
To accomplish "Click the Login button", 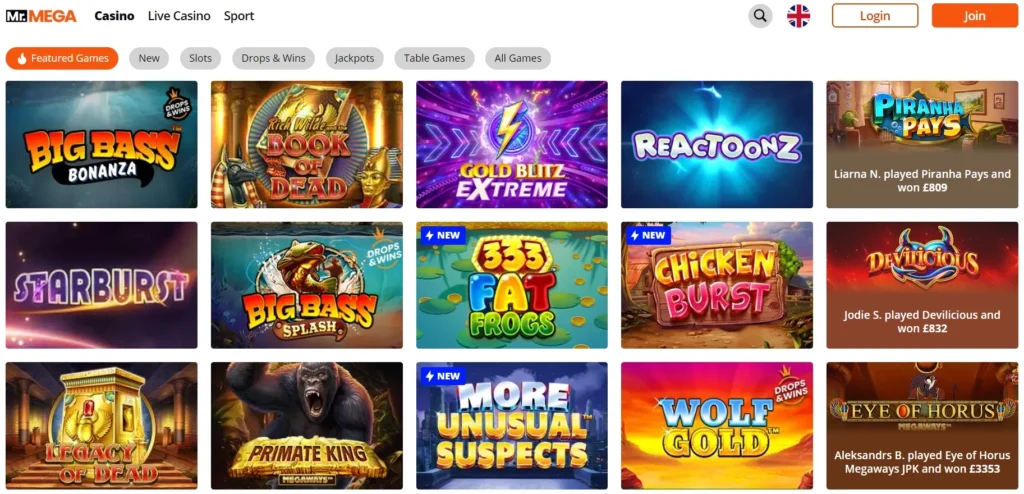I will 875,16.
